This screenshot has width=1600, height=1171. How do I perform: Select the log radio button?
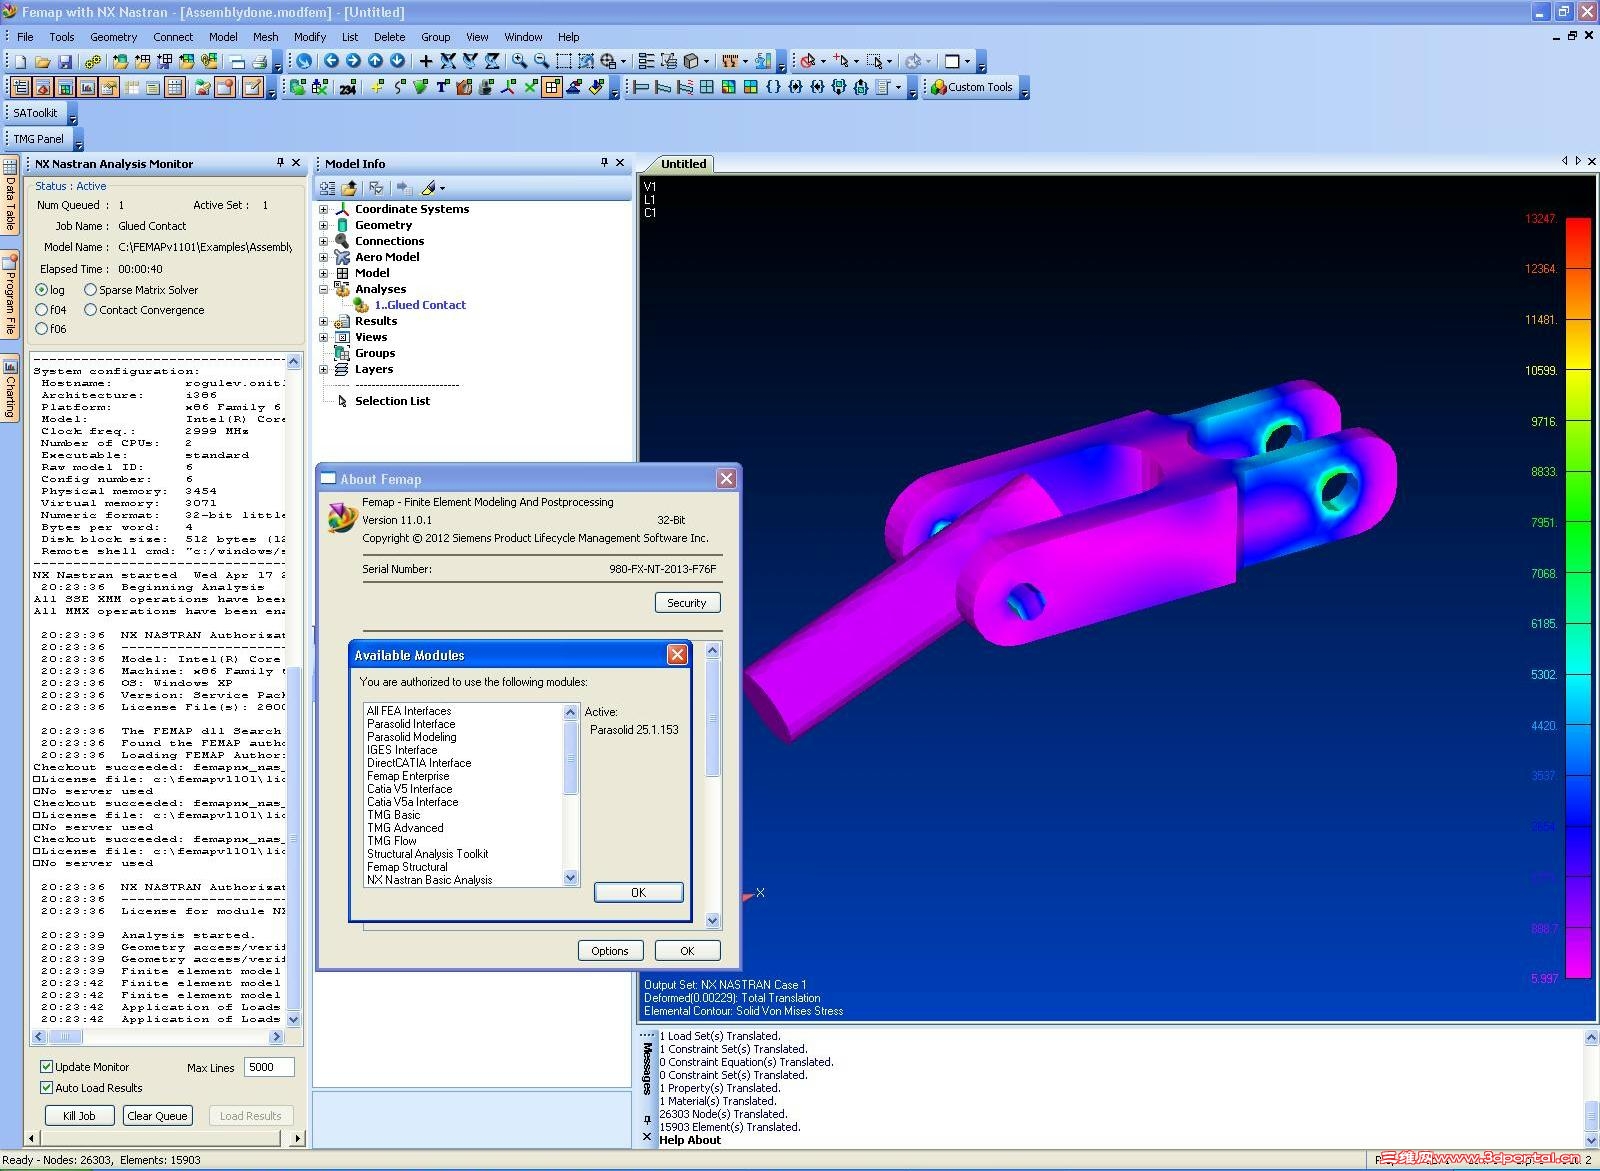(42, 290)
